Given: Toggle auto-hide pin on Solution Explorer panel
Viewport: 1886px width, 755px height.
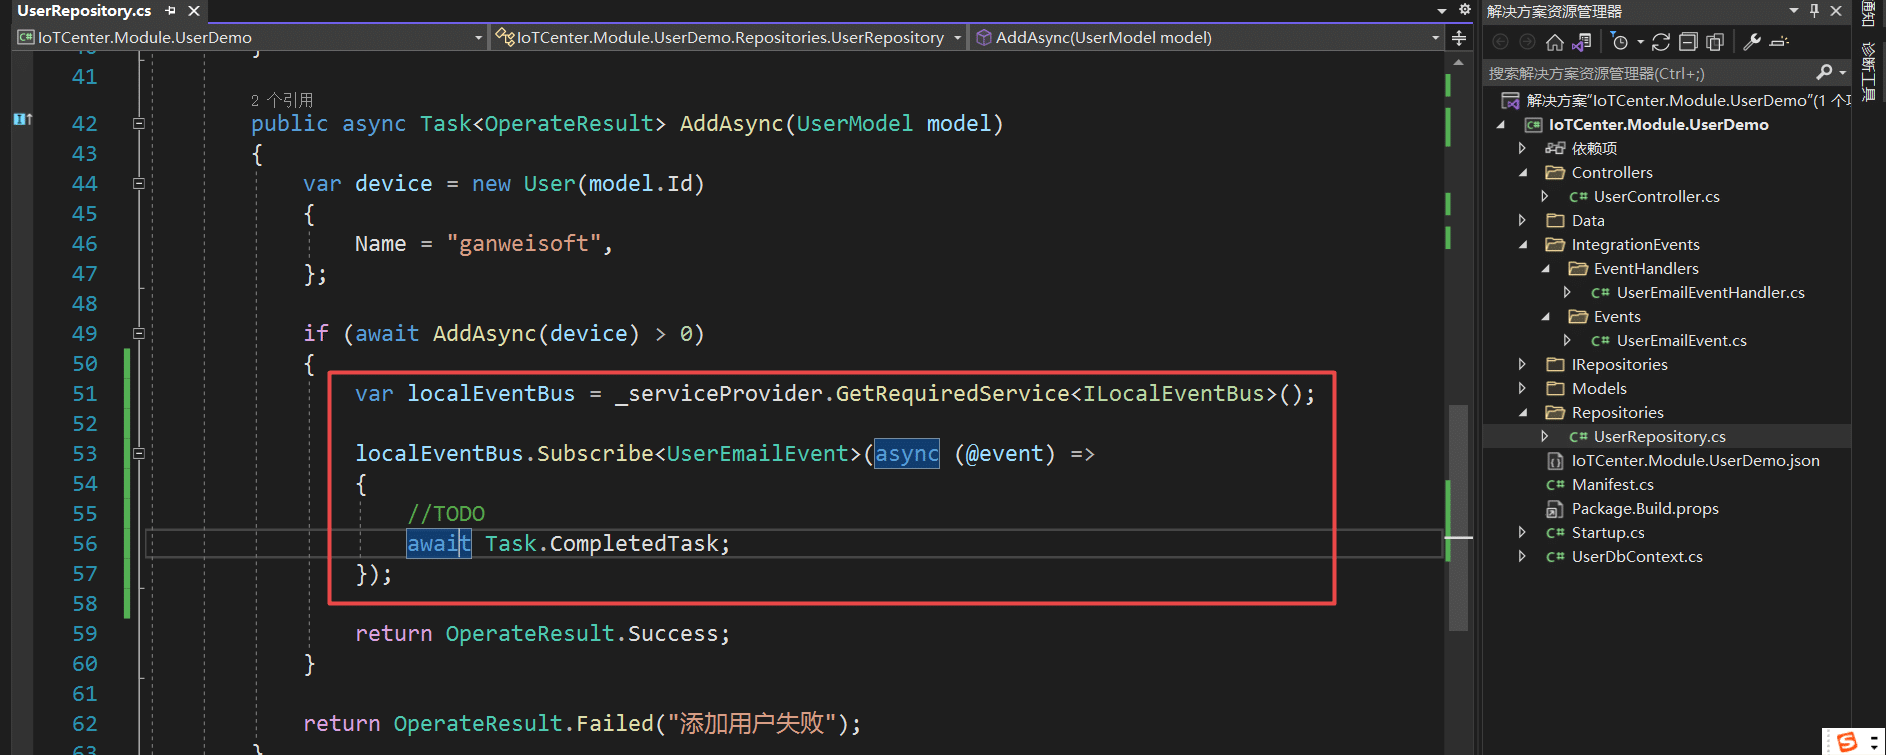Looking at the screenshot, I should (1814, 11).
